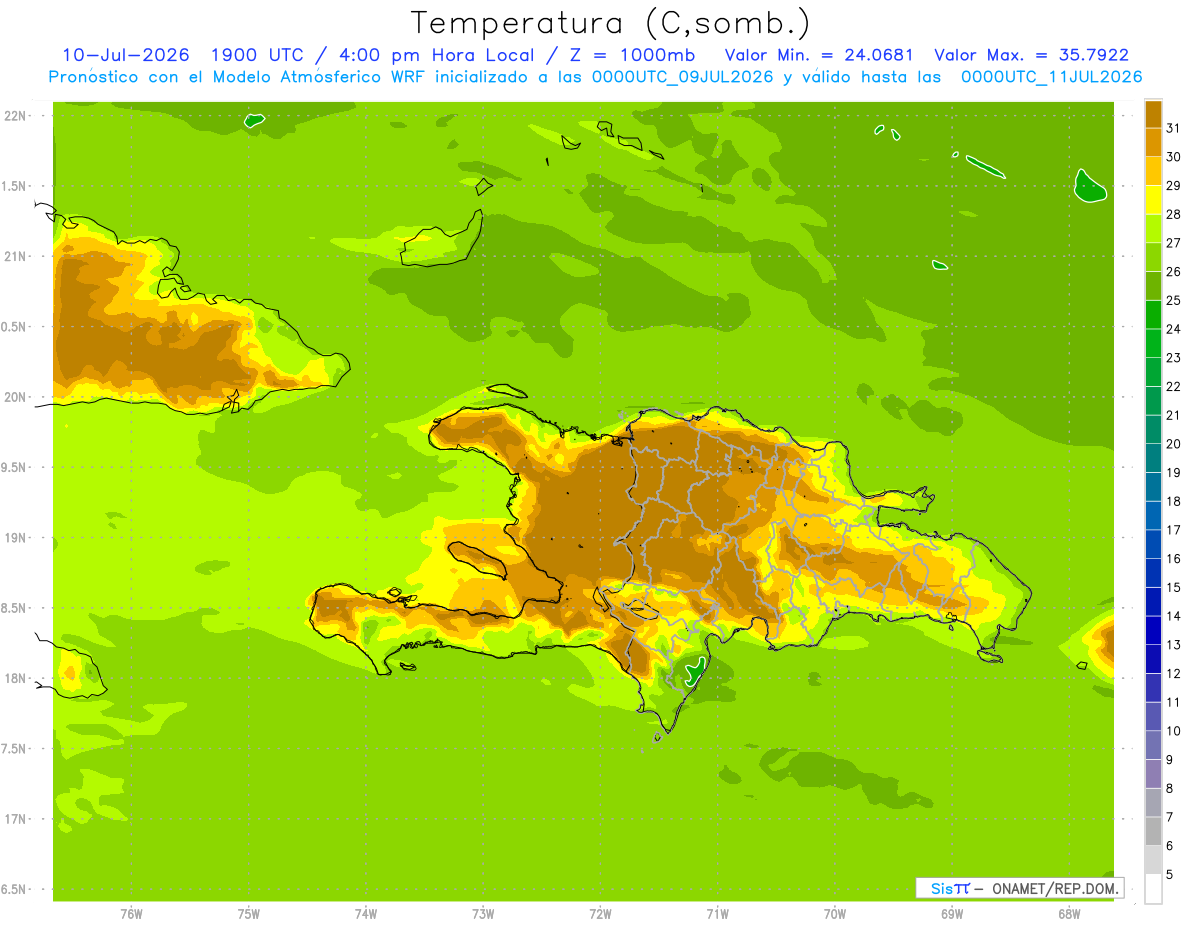This screenshot has width=1200, height=927.
Task: Click the 19N latitude axis label
Action: 17,538
